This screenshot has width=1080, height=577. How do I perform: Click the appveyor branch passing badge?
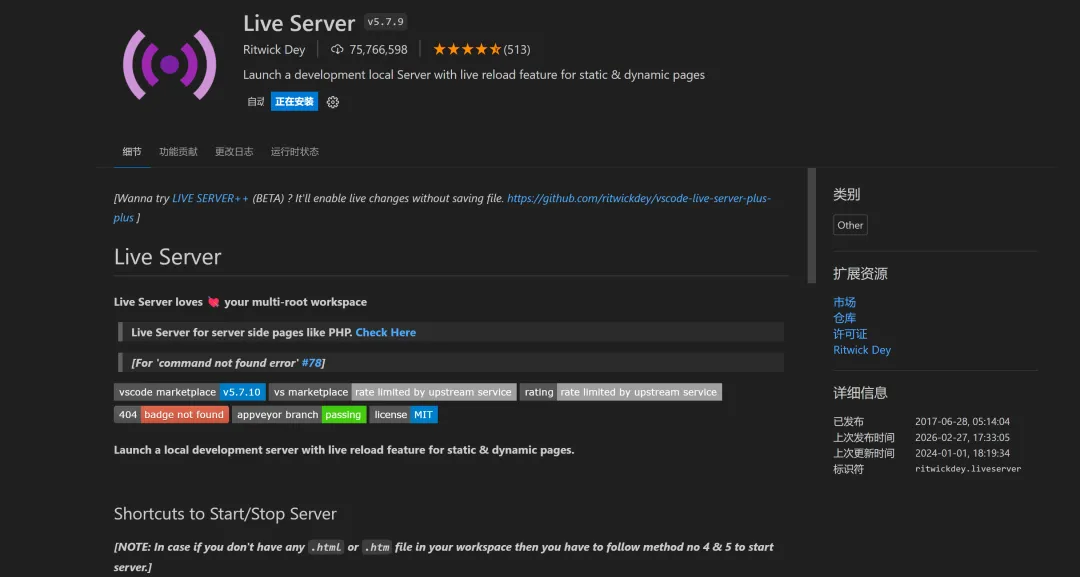299,415
